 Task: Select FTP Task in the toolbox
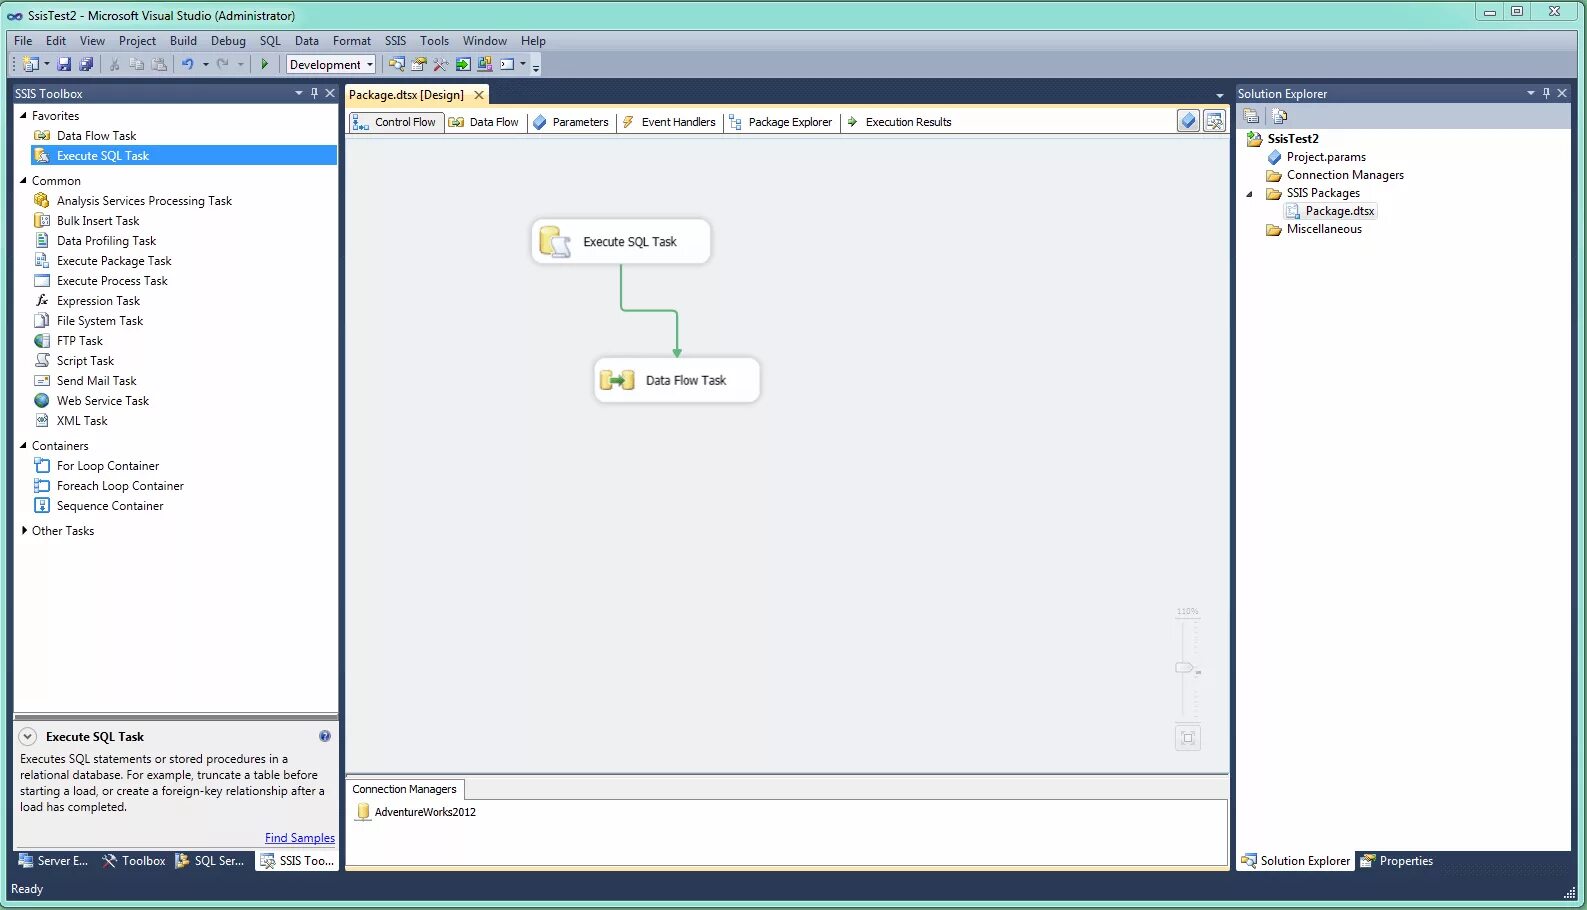coord(79,341)
